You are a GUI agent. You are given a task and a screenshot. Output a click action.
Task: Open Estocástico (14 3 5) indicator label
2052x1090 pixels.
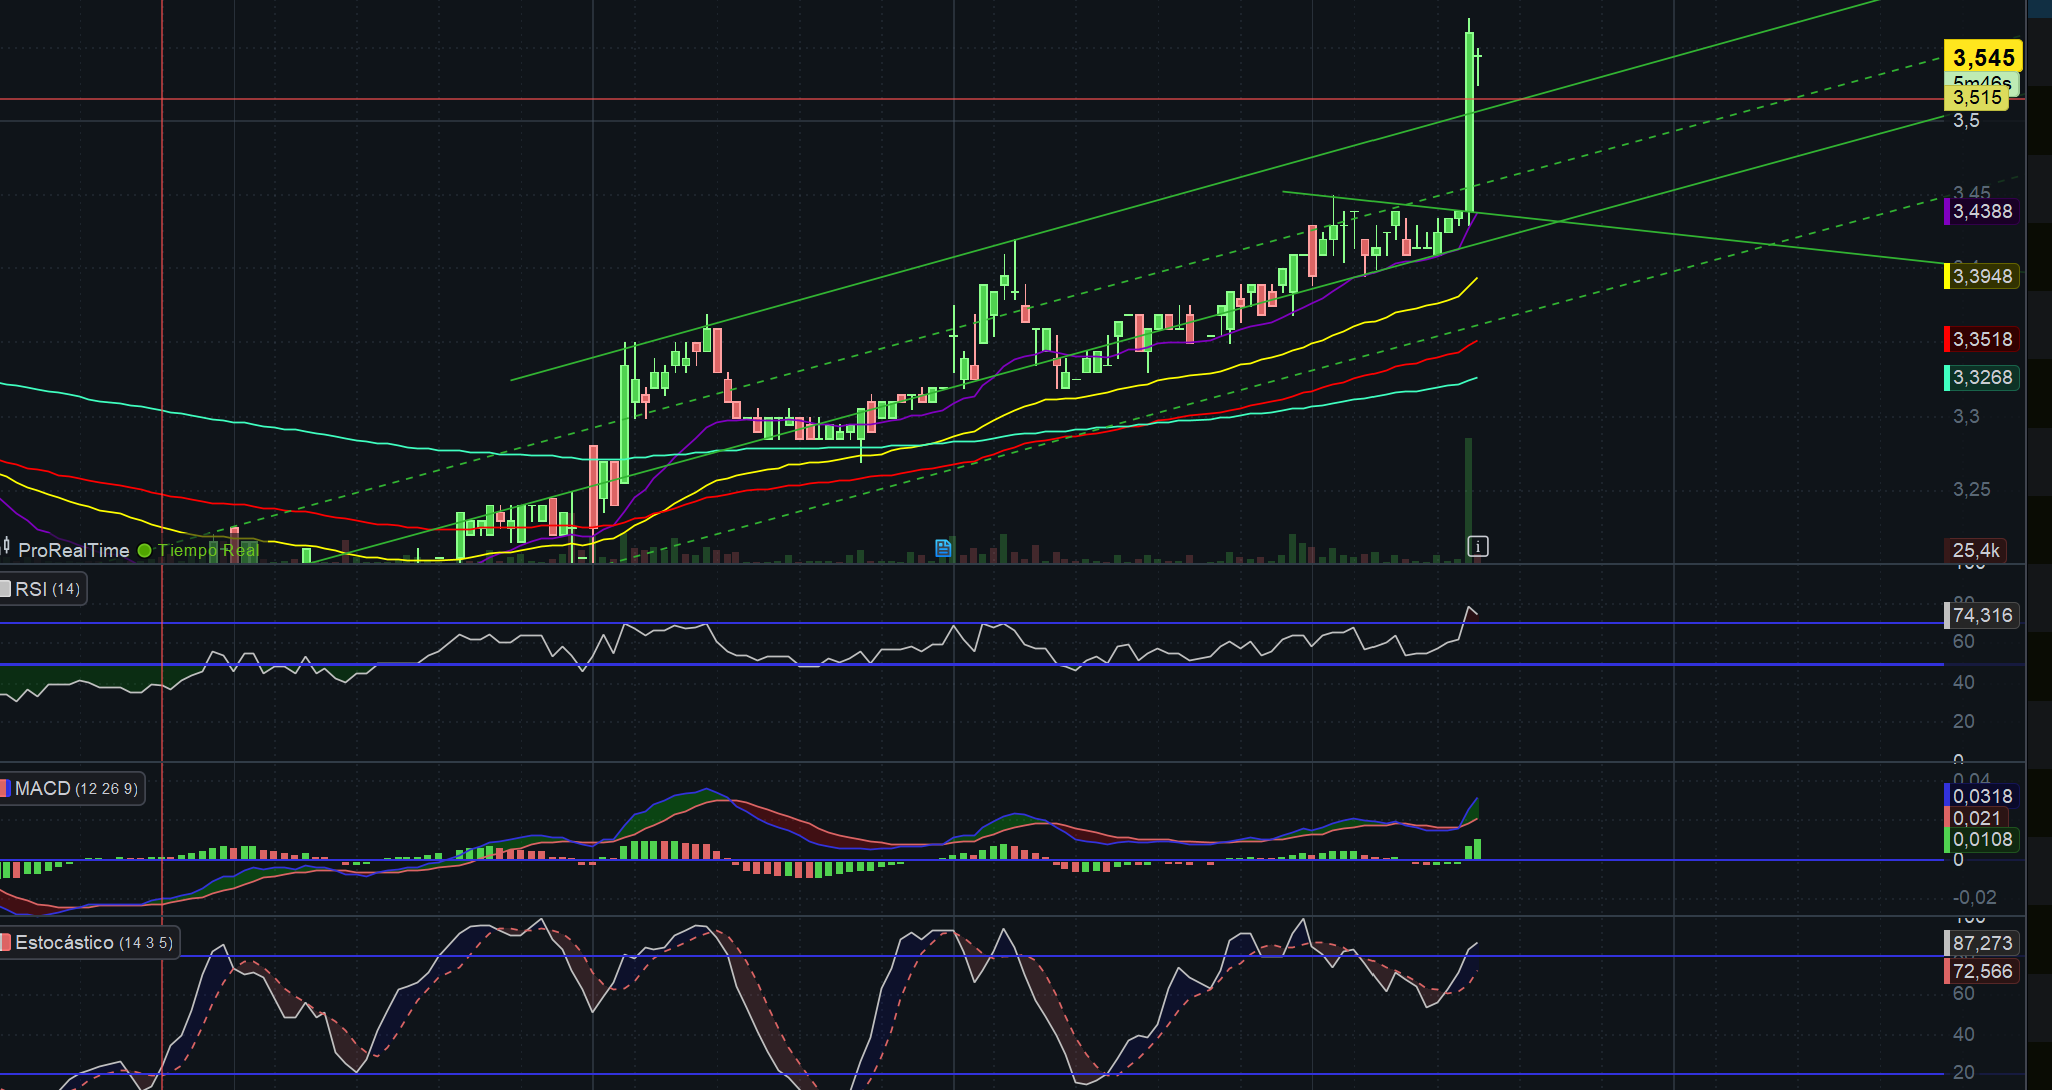[94, 943]
